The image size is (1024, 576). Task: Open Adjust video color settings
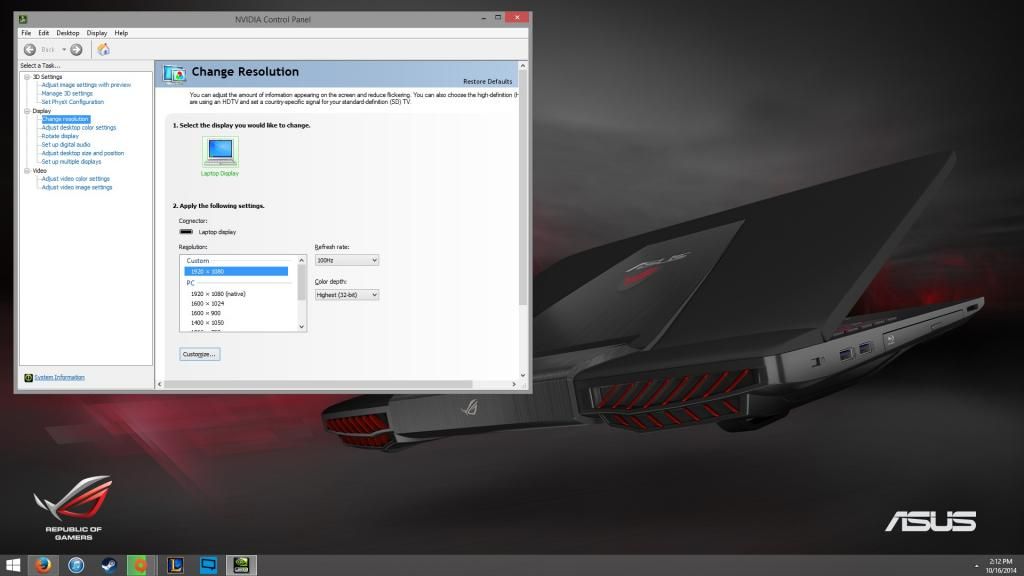tap(76, 178)
